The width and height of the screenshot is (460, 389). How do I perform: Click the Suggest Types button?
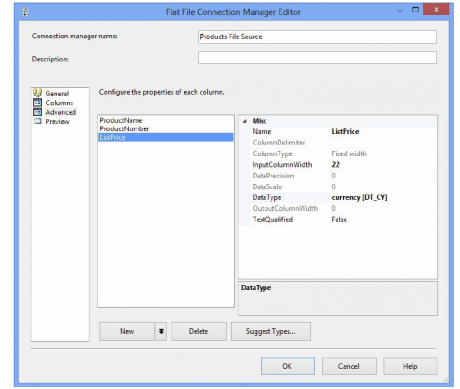271,331
